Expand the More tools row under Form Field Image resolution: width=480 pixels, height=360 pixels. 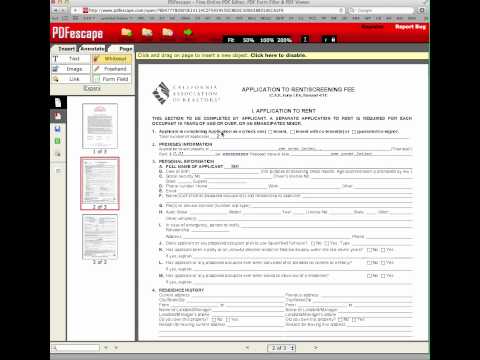tap(92, 88)
